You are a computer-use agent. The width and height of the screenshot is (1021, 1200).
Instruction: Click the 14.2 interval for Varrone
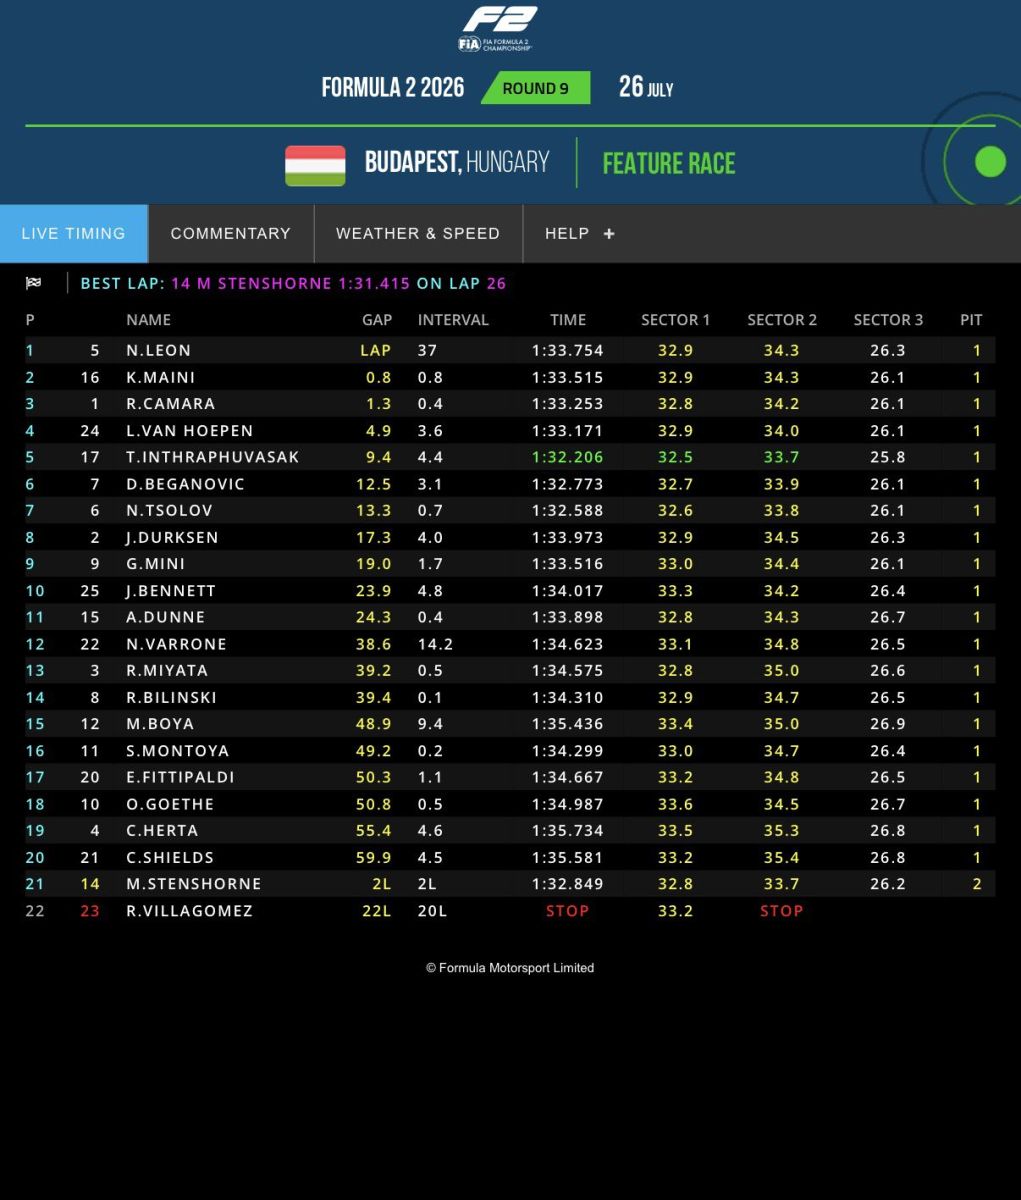435,644
